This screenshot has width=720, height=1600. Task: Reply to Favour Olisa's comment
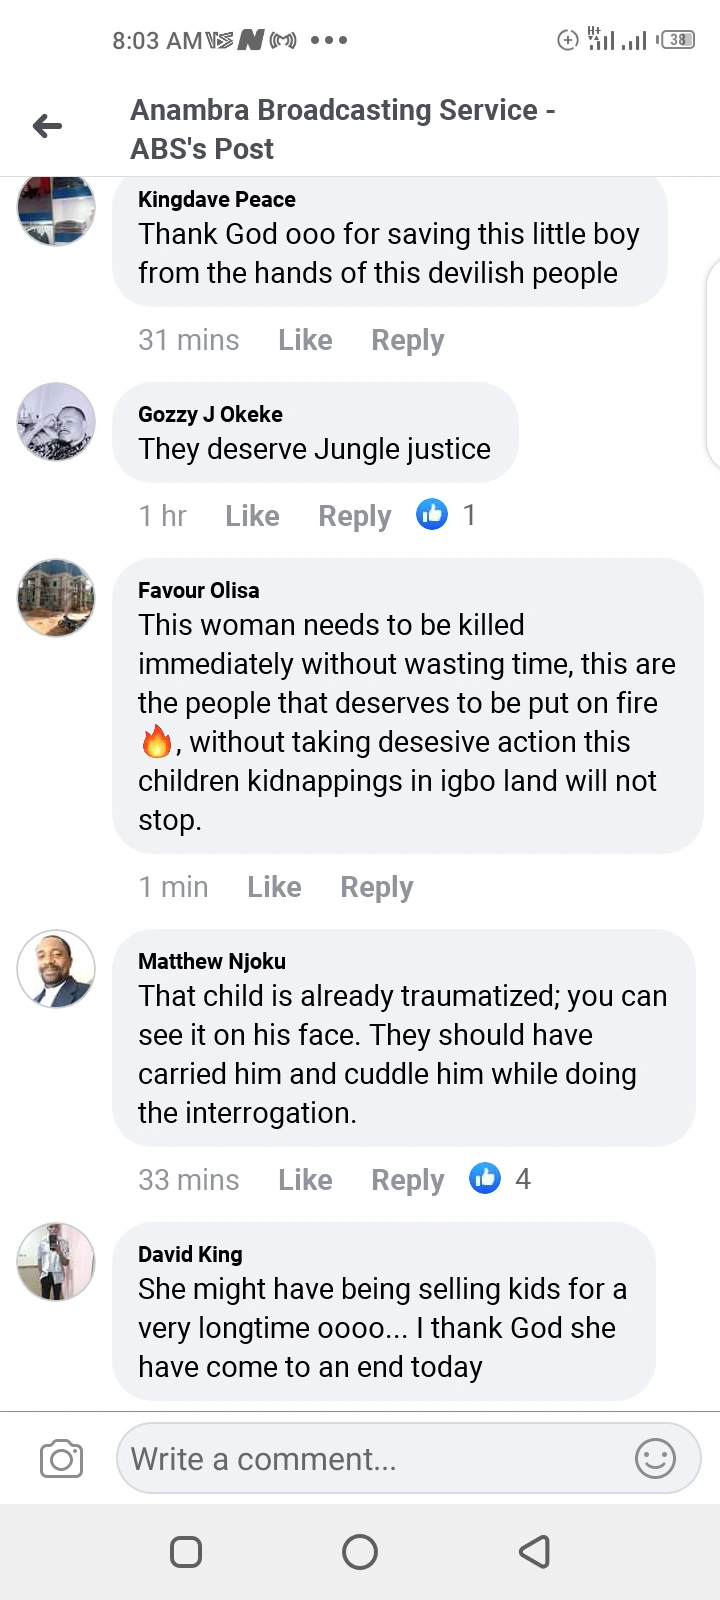pyautogui.click(x=376, y=887)
